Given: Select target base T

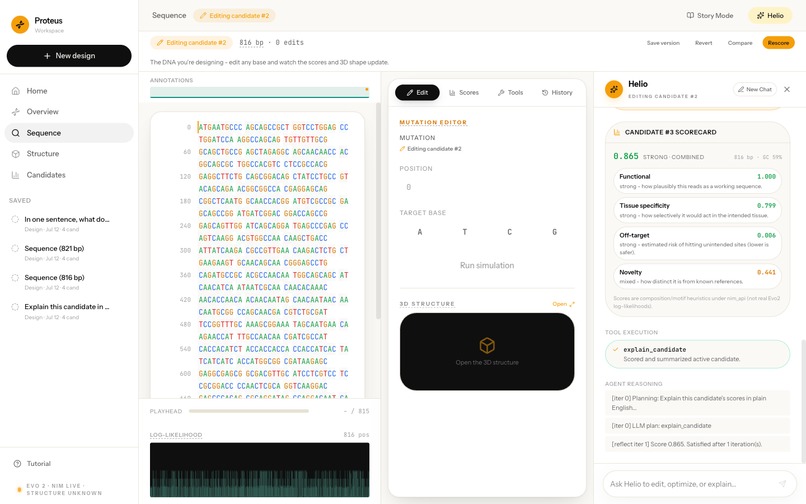Looking at the screenshot, I should (x=465, y=232).
